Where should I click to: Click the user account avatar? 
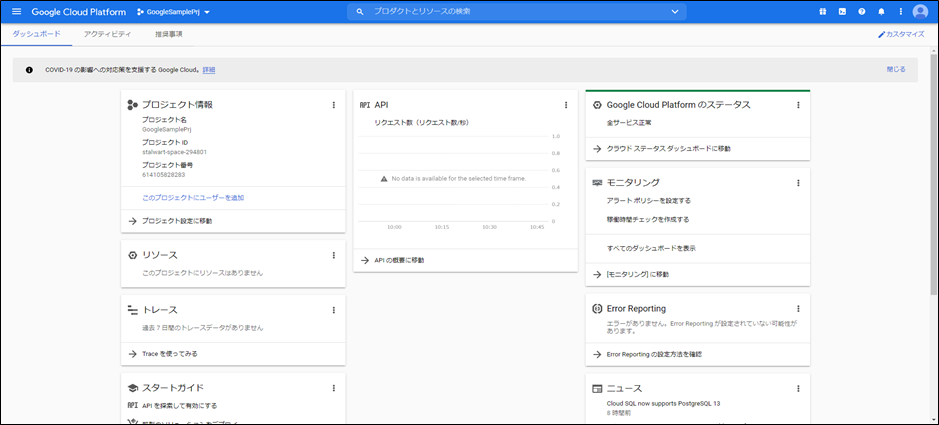point(920,12)
